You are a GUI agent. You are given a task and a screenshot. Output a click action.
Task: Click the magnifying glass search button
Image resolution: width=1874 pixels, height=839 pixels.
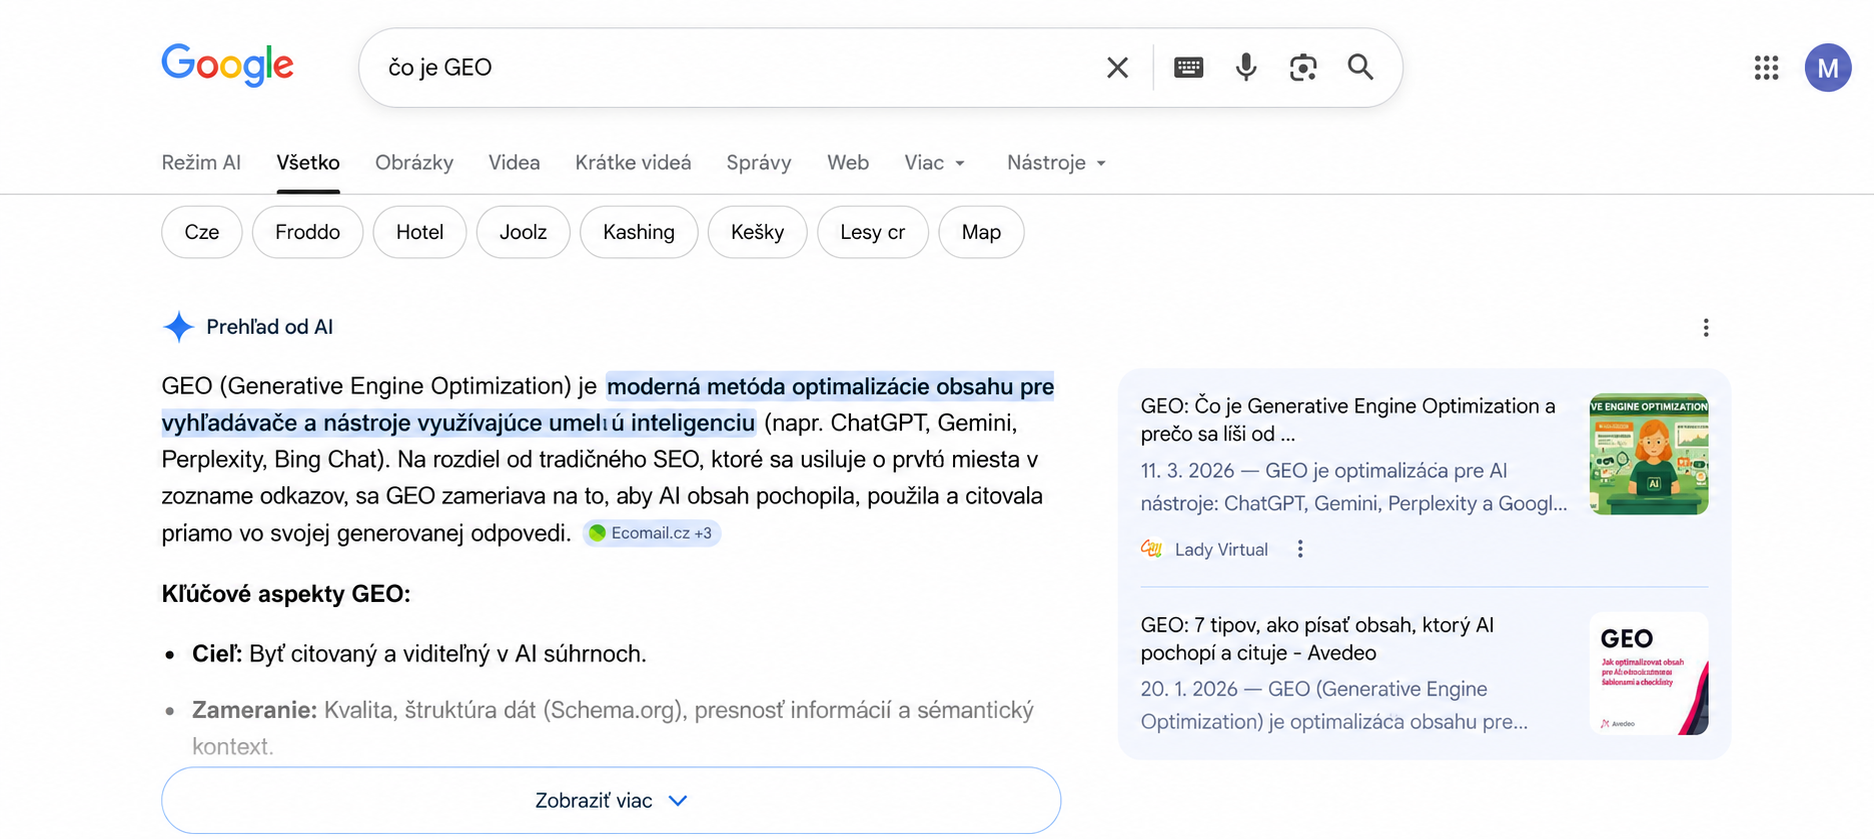click(x=1360, y=67)
